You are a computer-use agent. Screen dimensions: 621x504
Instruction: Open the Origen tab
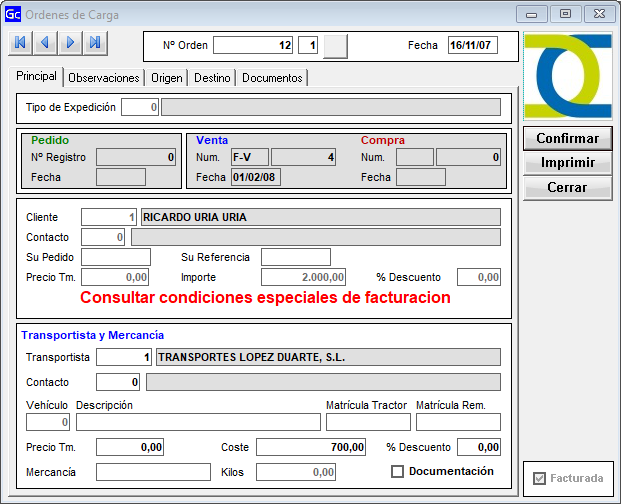click(167, 78)
